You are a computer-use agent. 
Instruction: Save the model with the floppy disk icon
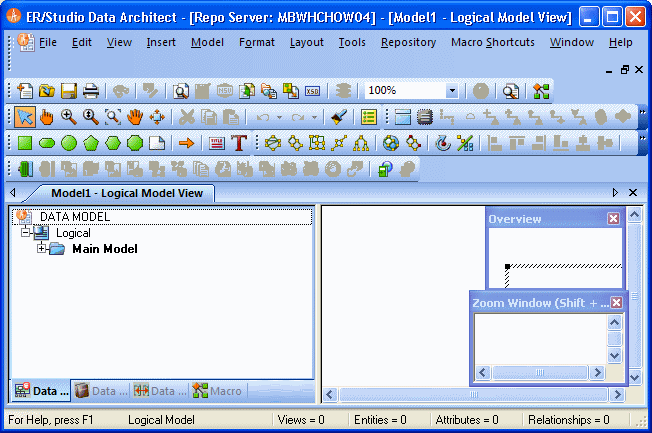point(69,91)
